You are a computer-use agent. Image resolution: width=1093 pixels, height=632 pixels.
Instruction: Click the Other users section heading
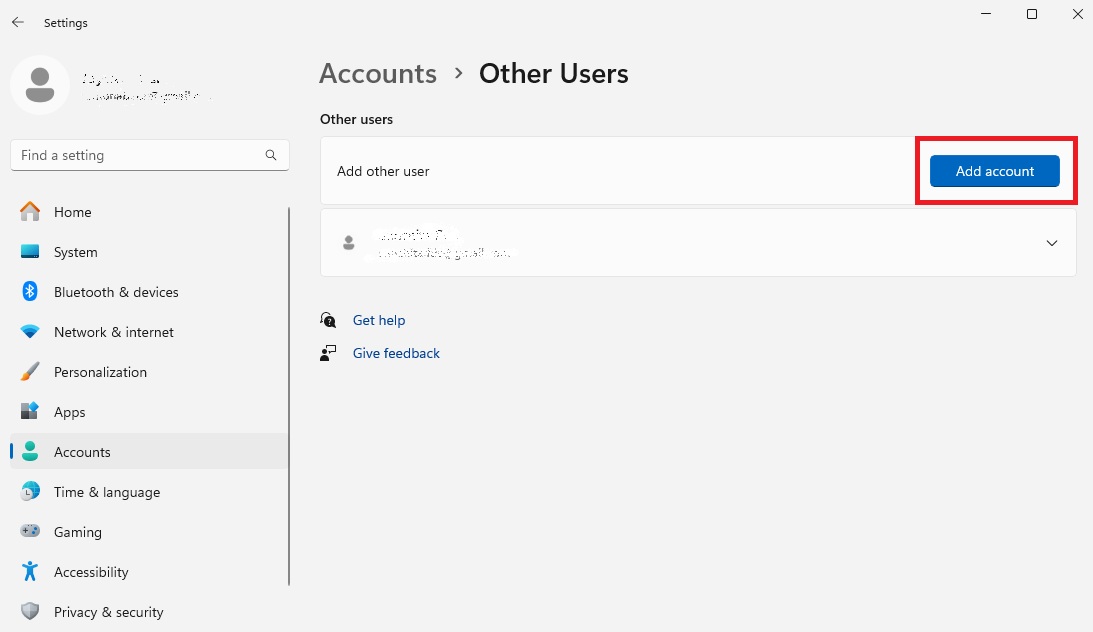[x=356, y=119]
